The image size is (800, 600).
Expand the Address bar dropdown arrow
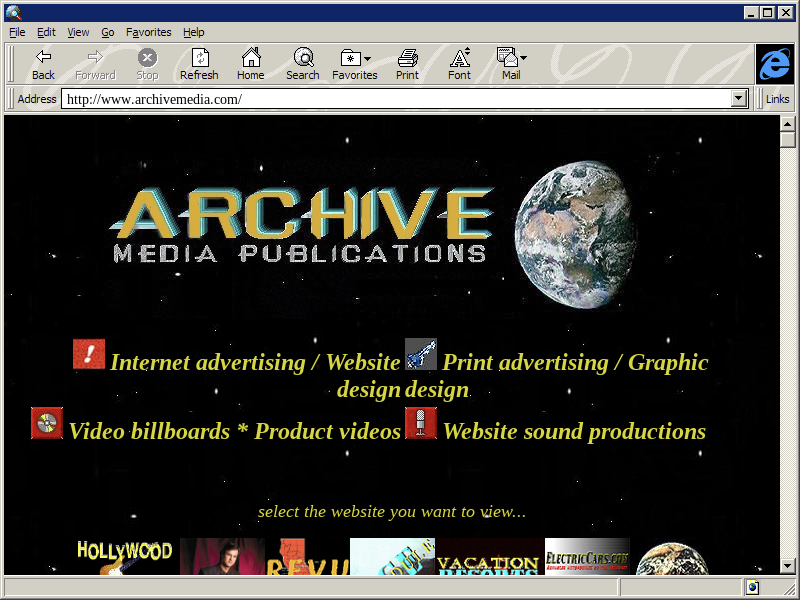(x=739, y=99)
